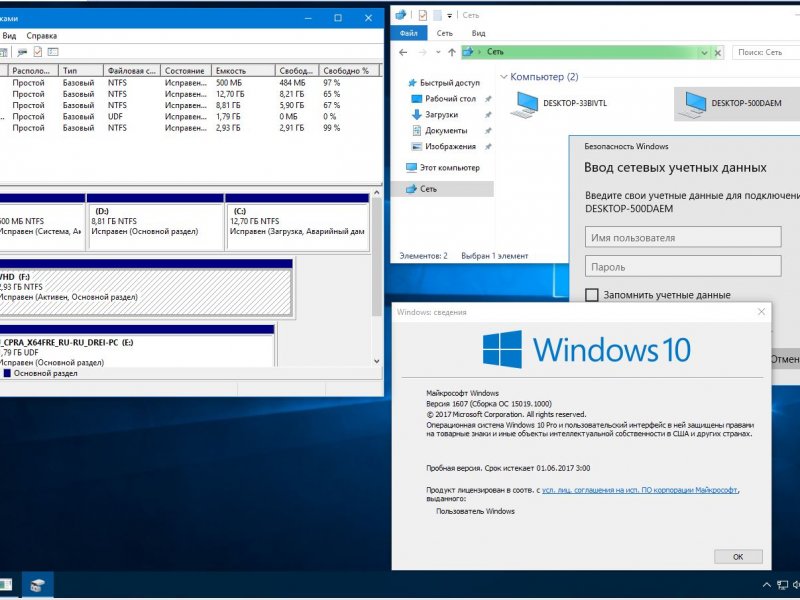Click the scroll up arrow in Disk Management graphical pane

pyautogui.click(x=377, y=193)
